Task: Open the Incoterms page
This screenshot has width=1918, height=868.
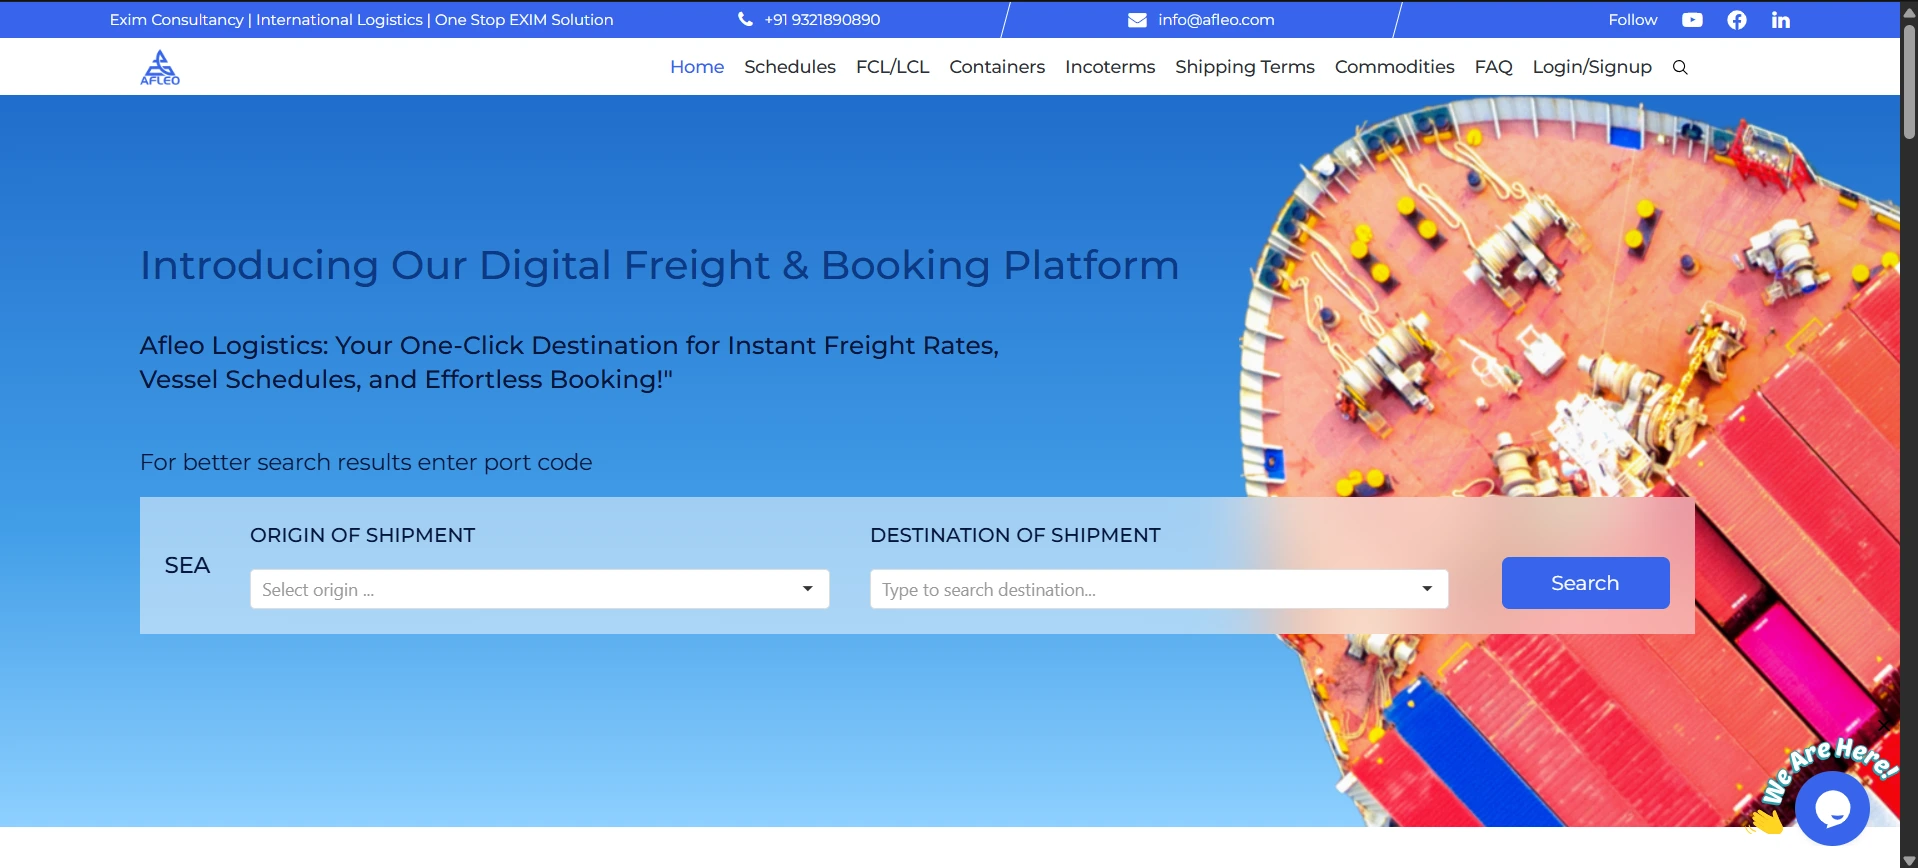Action: point(1109,67)
